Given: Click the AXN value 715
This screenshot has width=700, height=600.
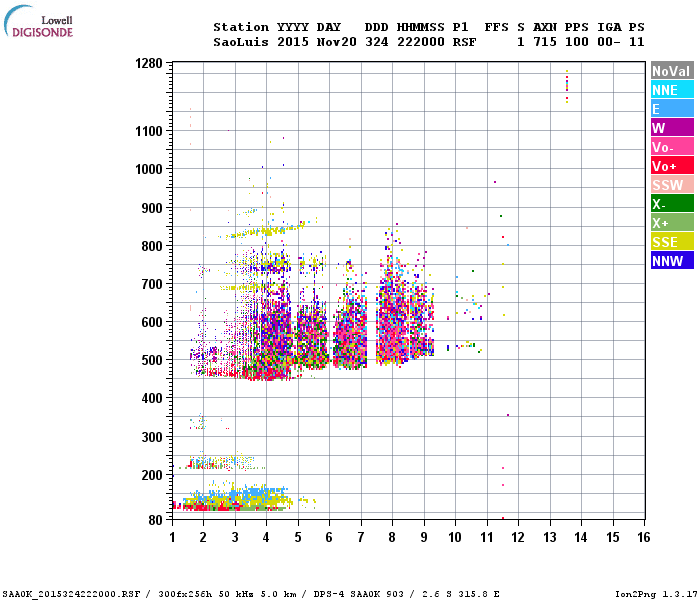Looking at the screenshot, I should pyautogui.click(x=545, y=42).
